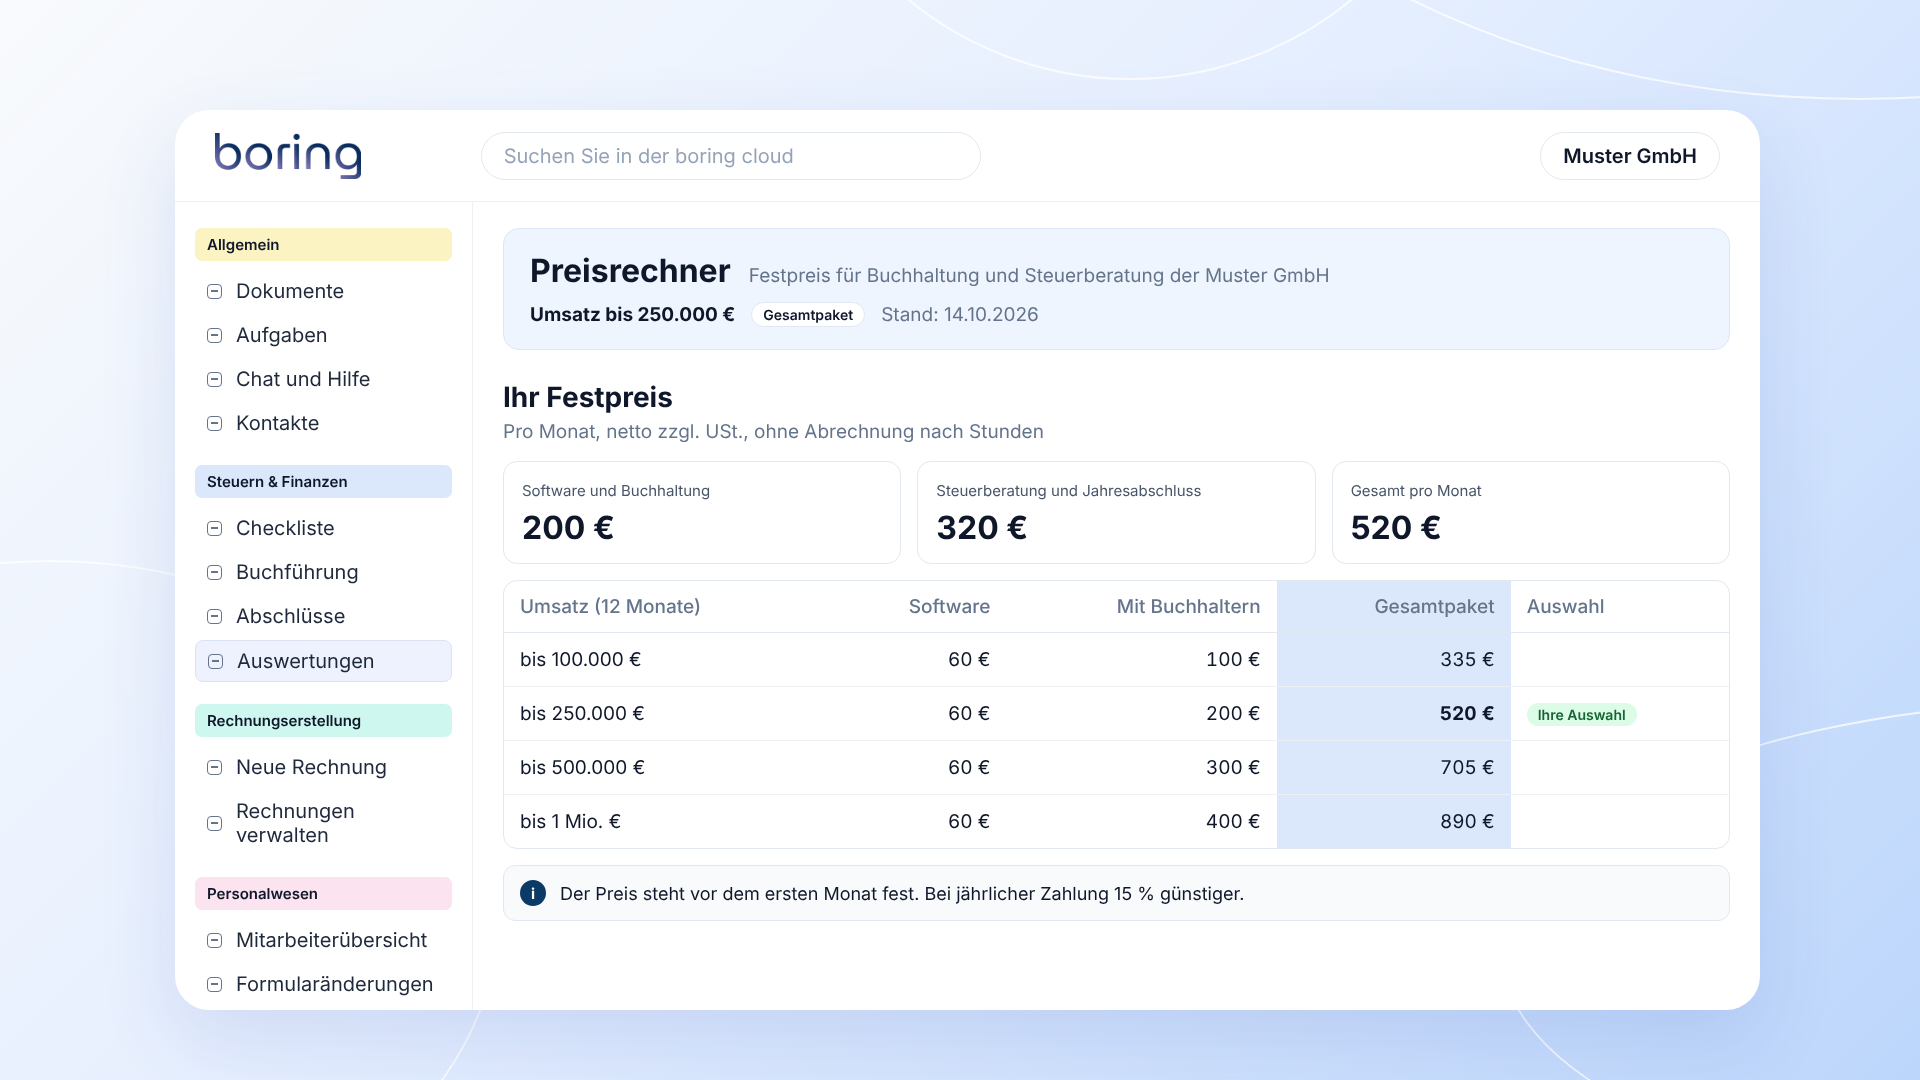Click the Muster GmbH account button
1920x1080 pixels.
(1629, 156)
